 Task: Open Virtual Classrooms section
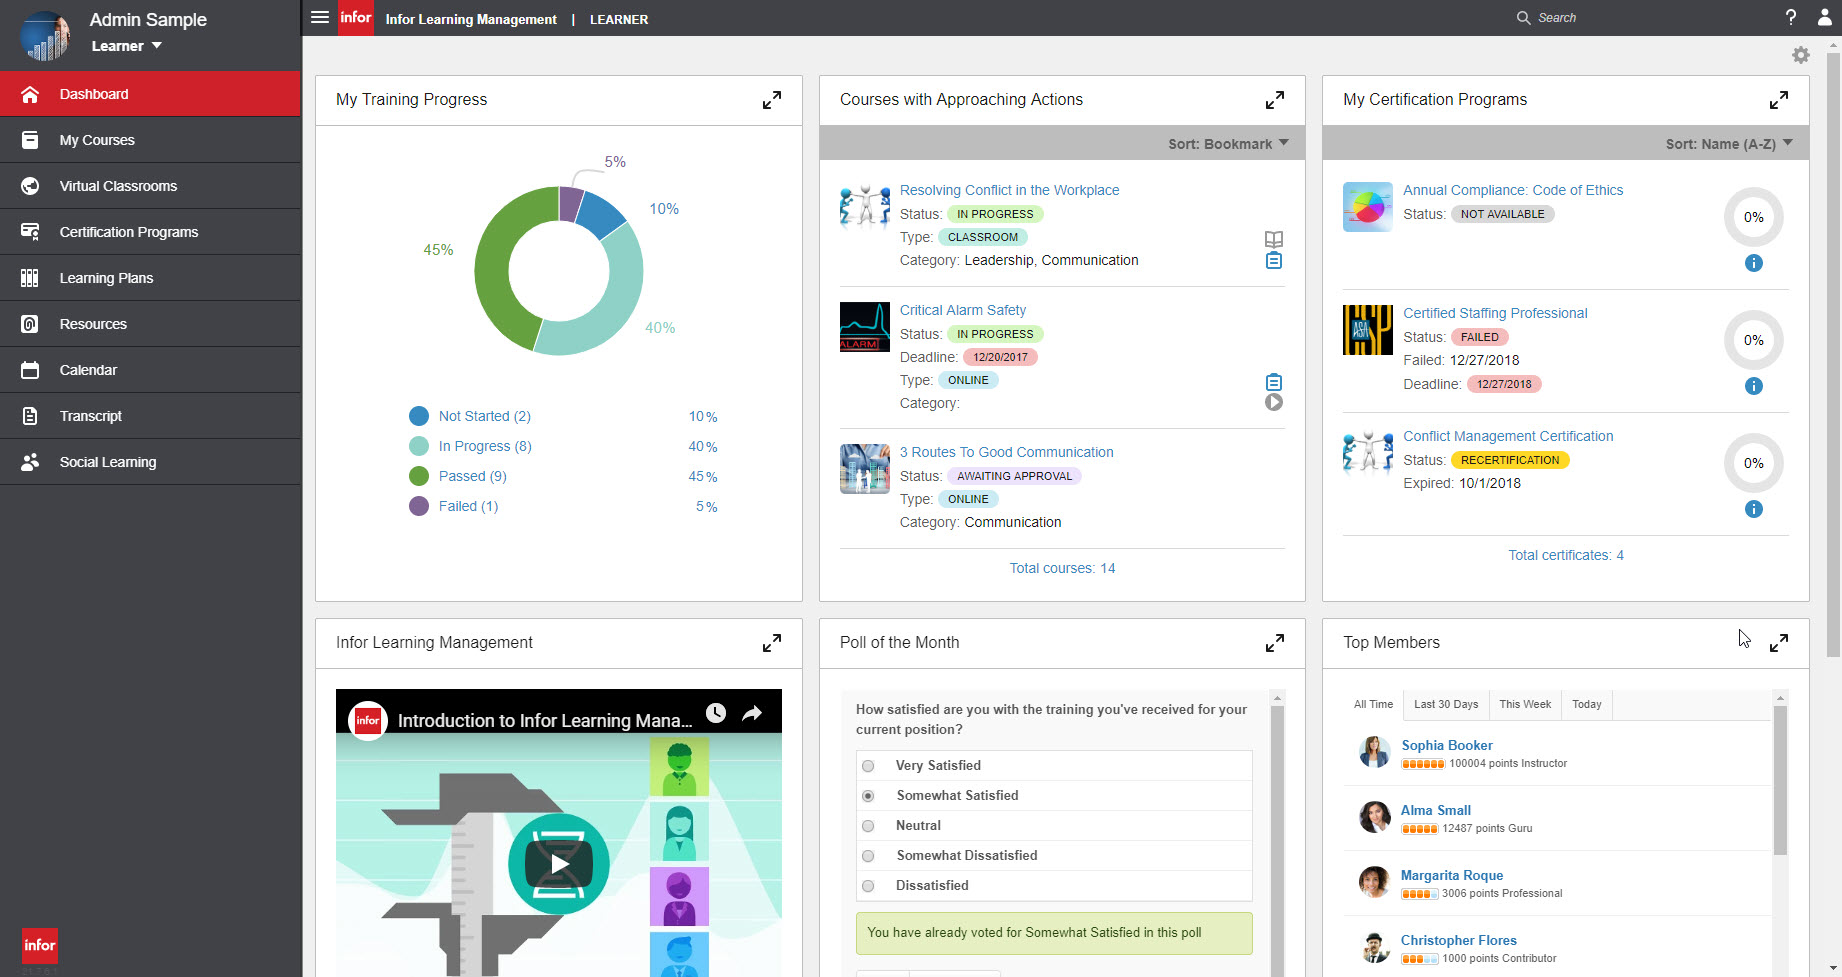click(118, 185)
